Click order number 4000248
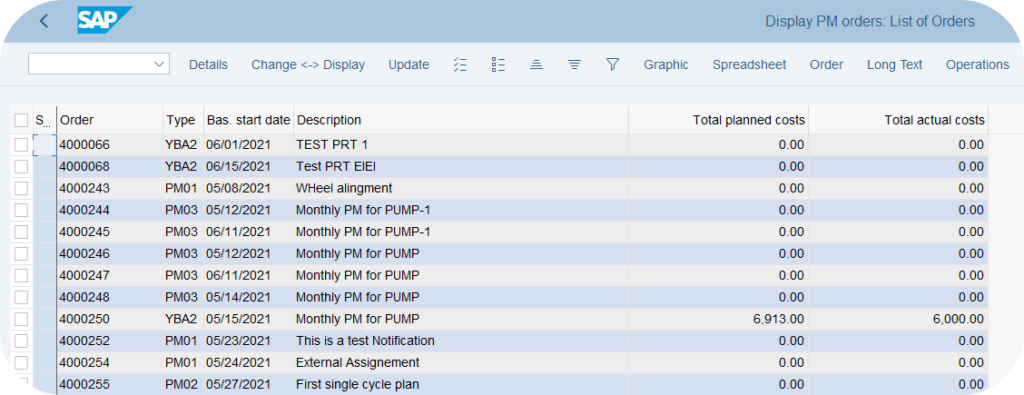1024x395 pixels. 84,297
